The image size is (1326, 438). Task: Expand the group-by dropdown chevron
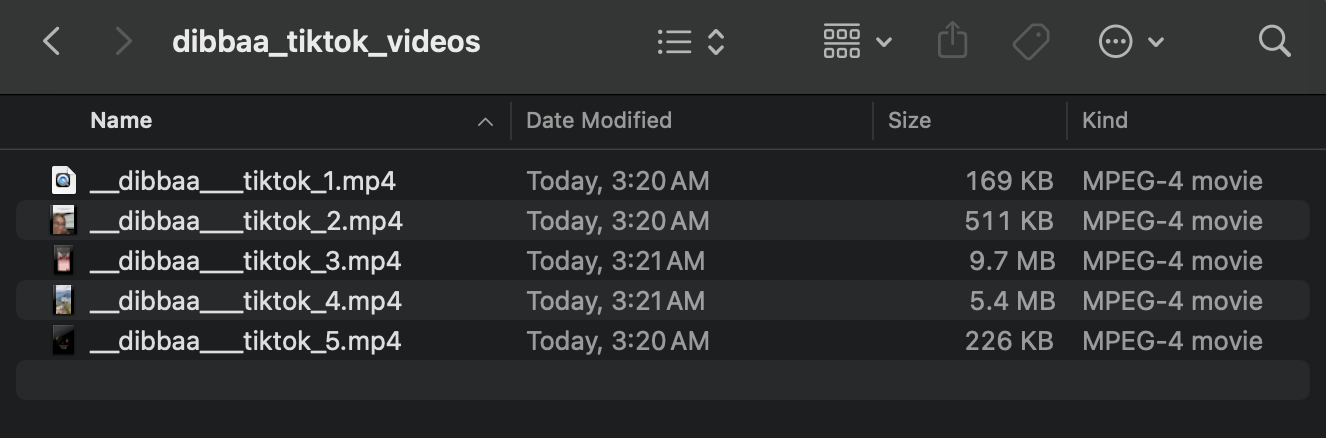tap(883, 42)
